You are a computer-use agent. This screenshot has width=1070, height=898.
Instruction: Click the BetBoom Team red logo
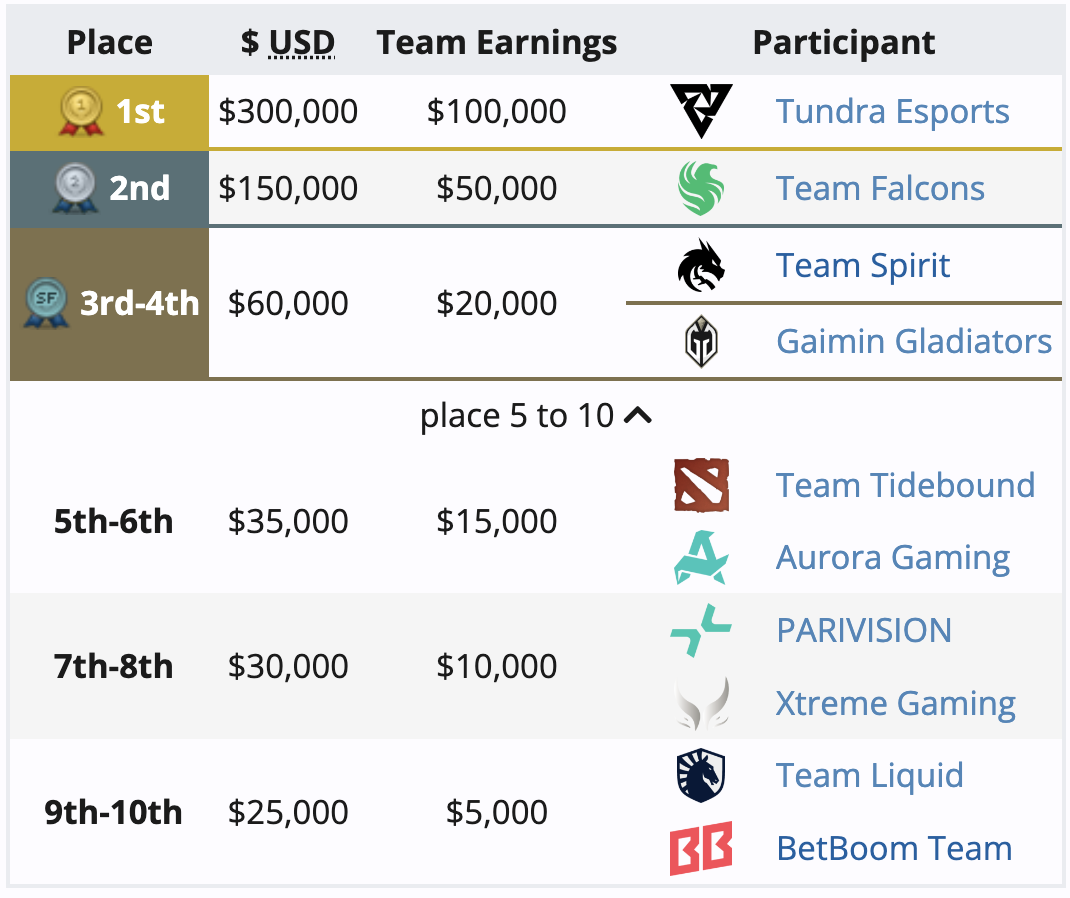click(701, 848)
